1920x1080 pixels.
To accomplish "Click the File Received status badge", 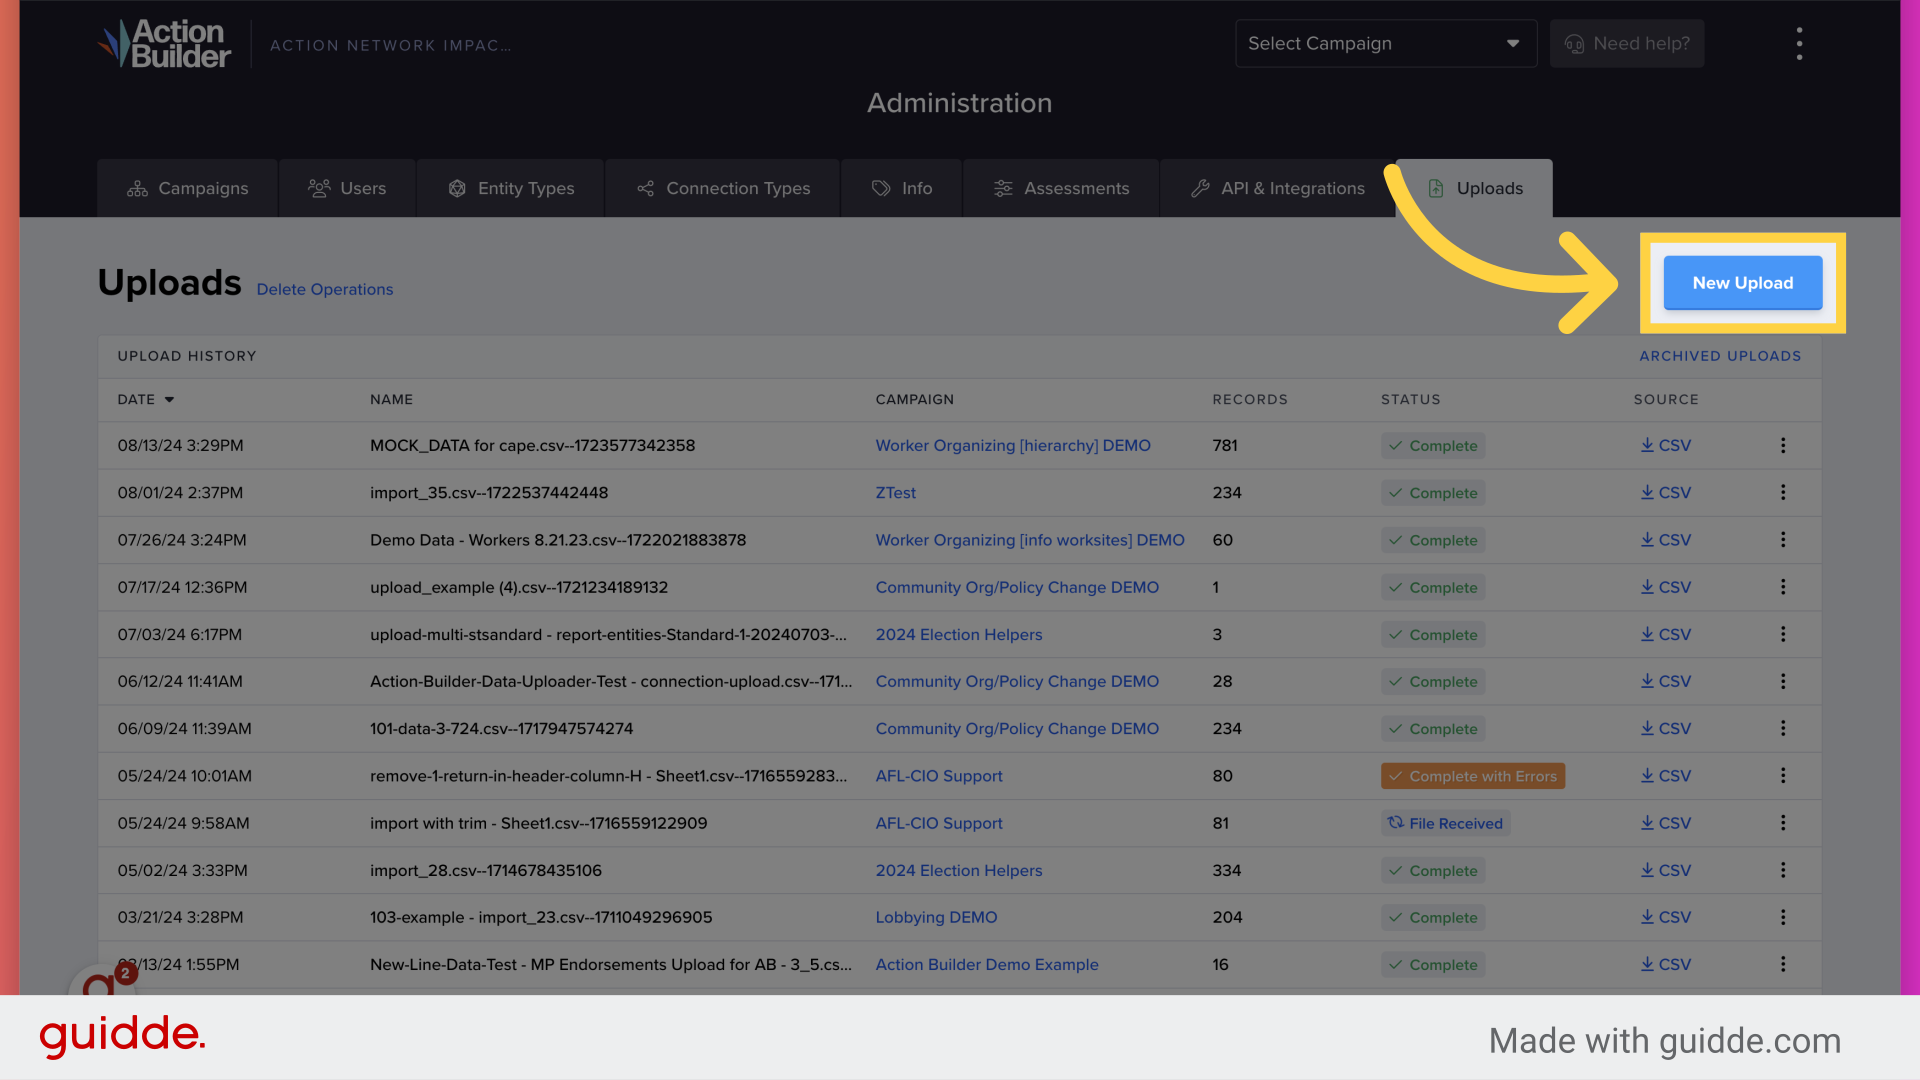I will point(1445,823).
